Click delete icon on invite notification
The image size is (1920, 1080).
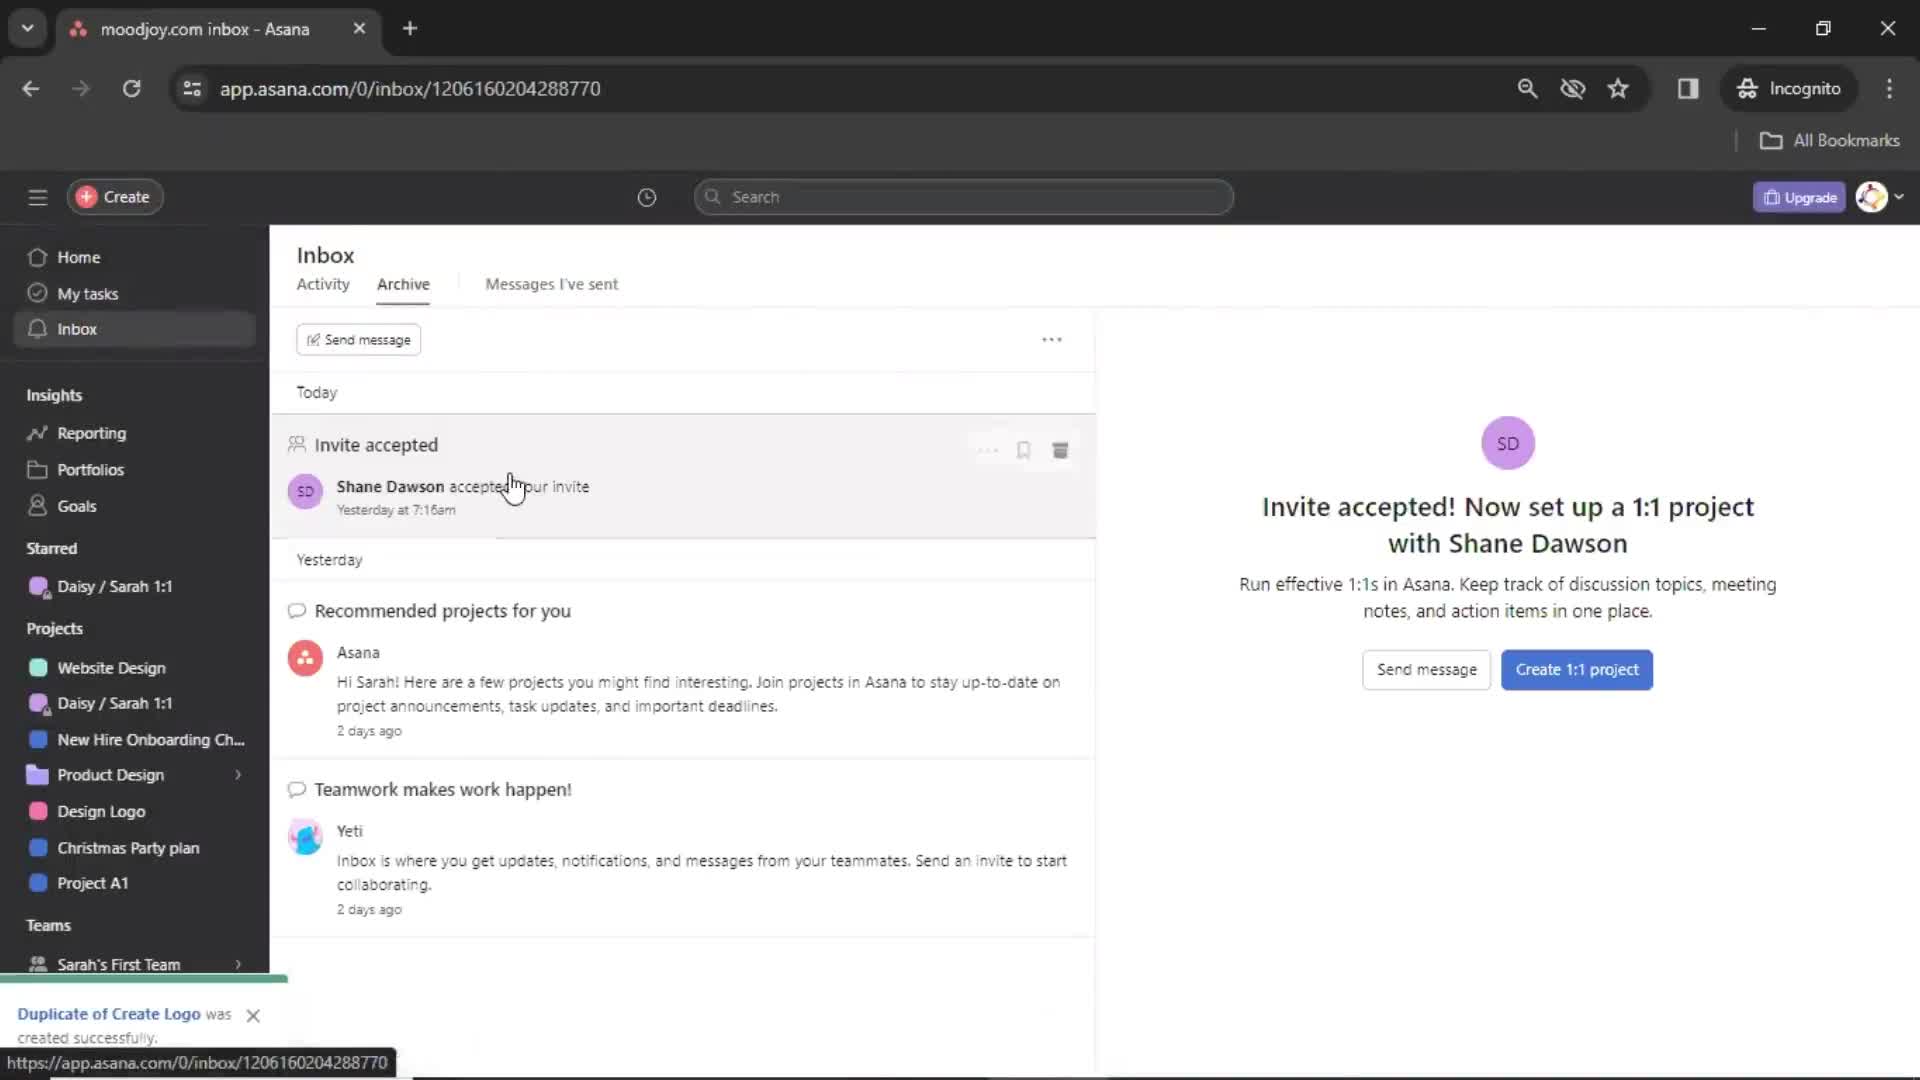1060,450
